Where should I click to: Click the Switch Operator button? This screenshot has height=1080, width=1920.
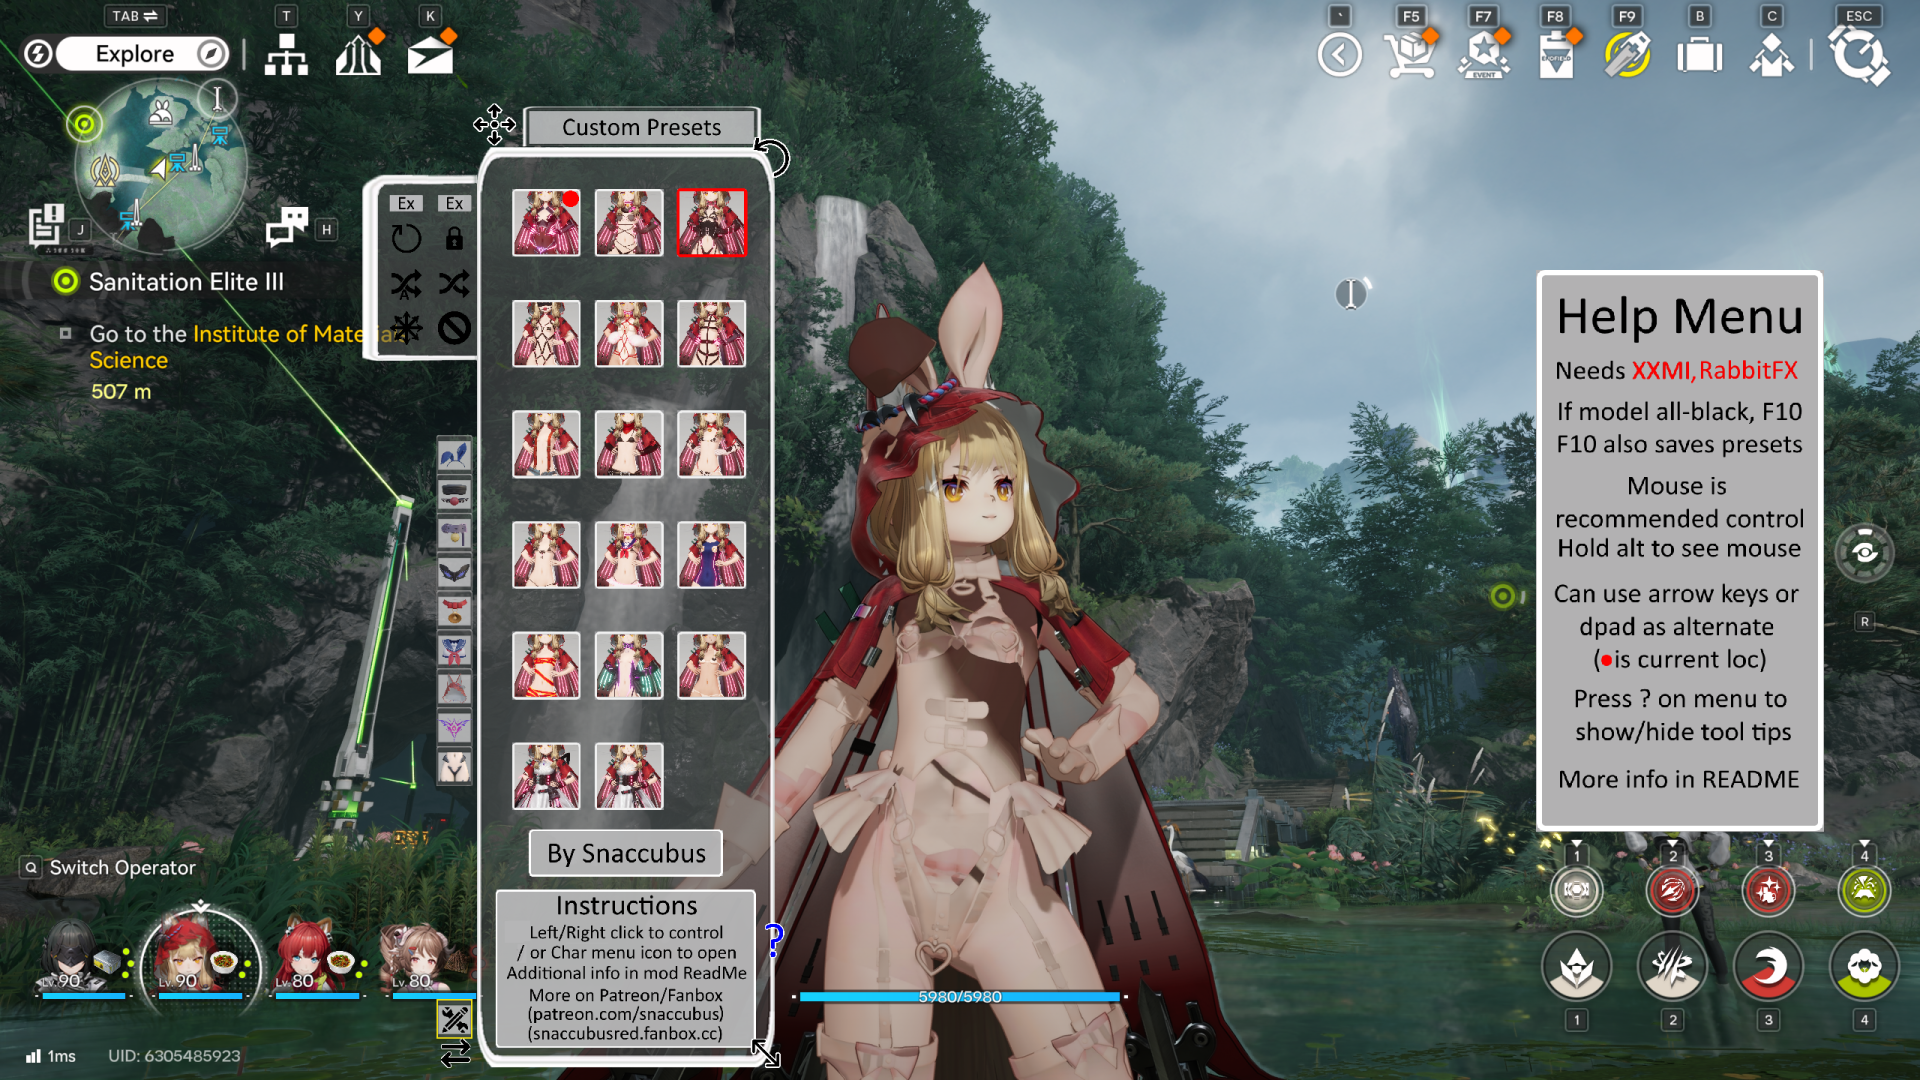click(x=110, y=867)
